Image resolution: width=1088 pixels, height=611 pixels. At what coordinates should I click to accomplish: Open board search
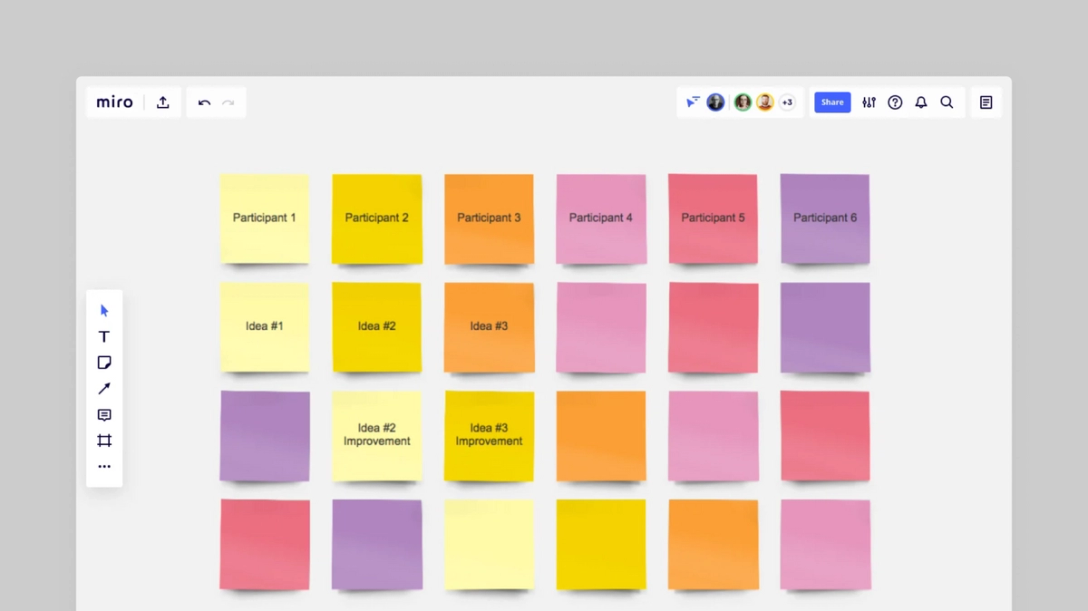pos(946,102)
